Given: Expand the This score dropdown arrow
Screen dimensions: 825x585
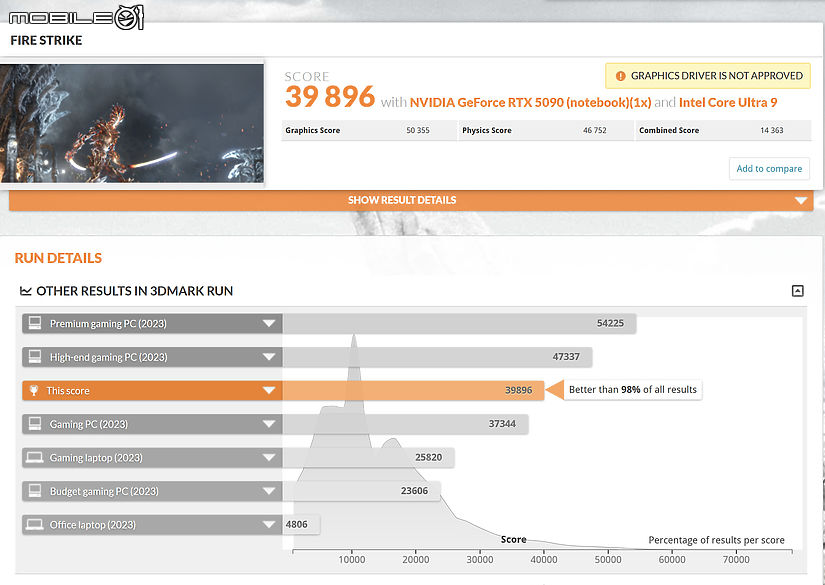Looking at the screenshot, I should click(269, 390).
